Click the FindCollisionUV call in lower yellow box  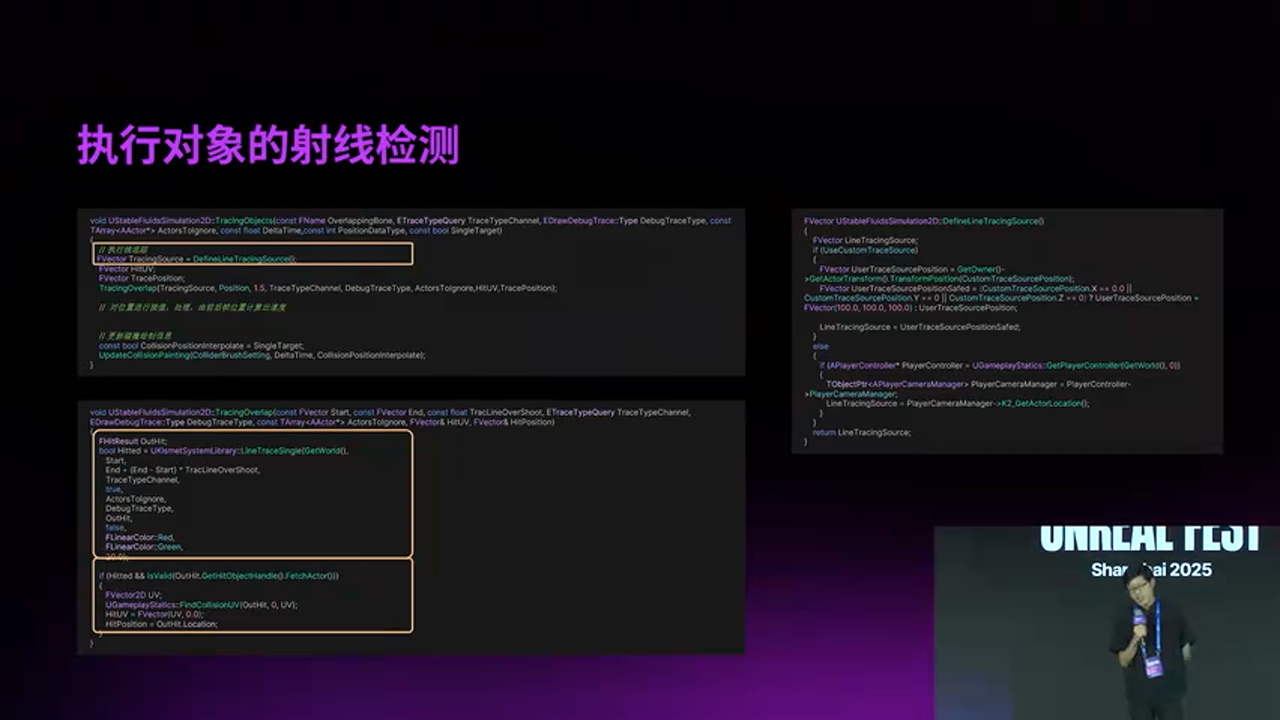pyautogui.click(x=212, y=605)
